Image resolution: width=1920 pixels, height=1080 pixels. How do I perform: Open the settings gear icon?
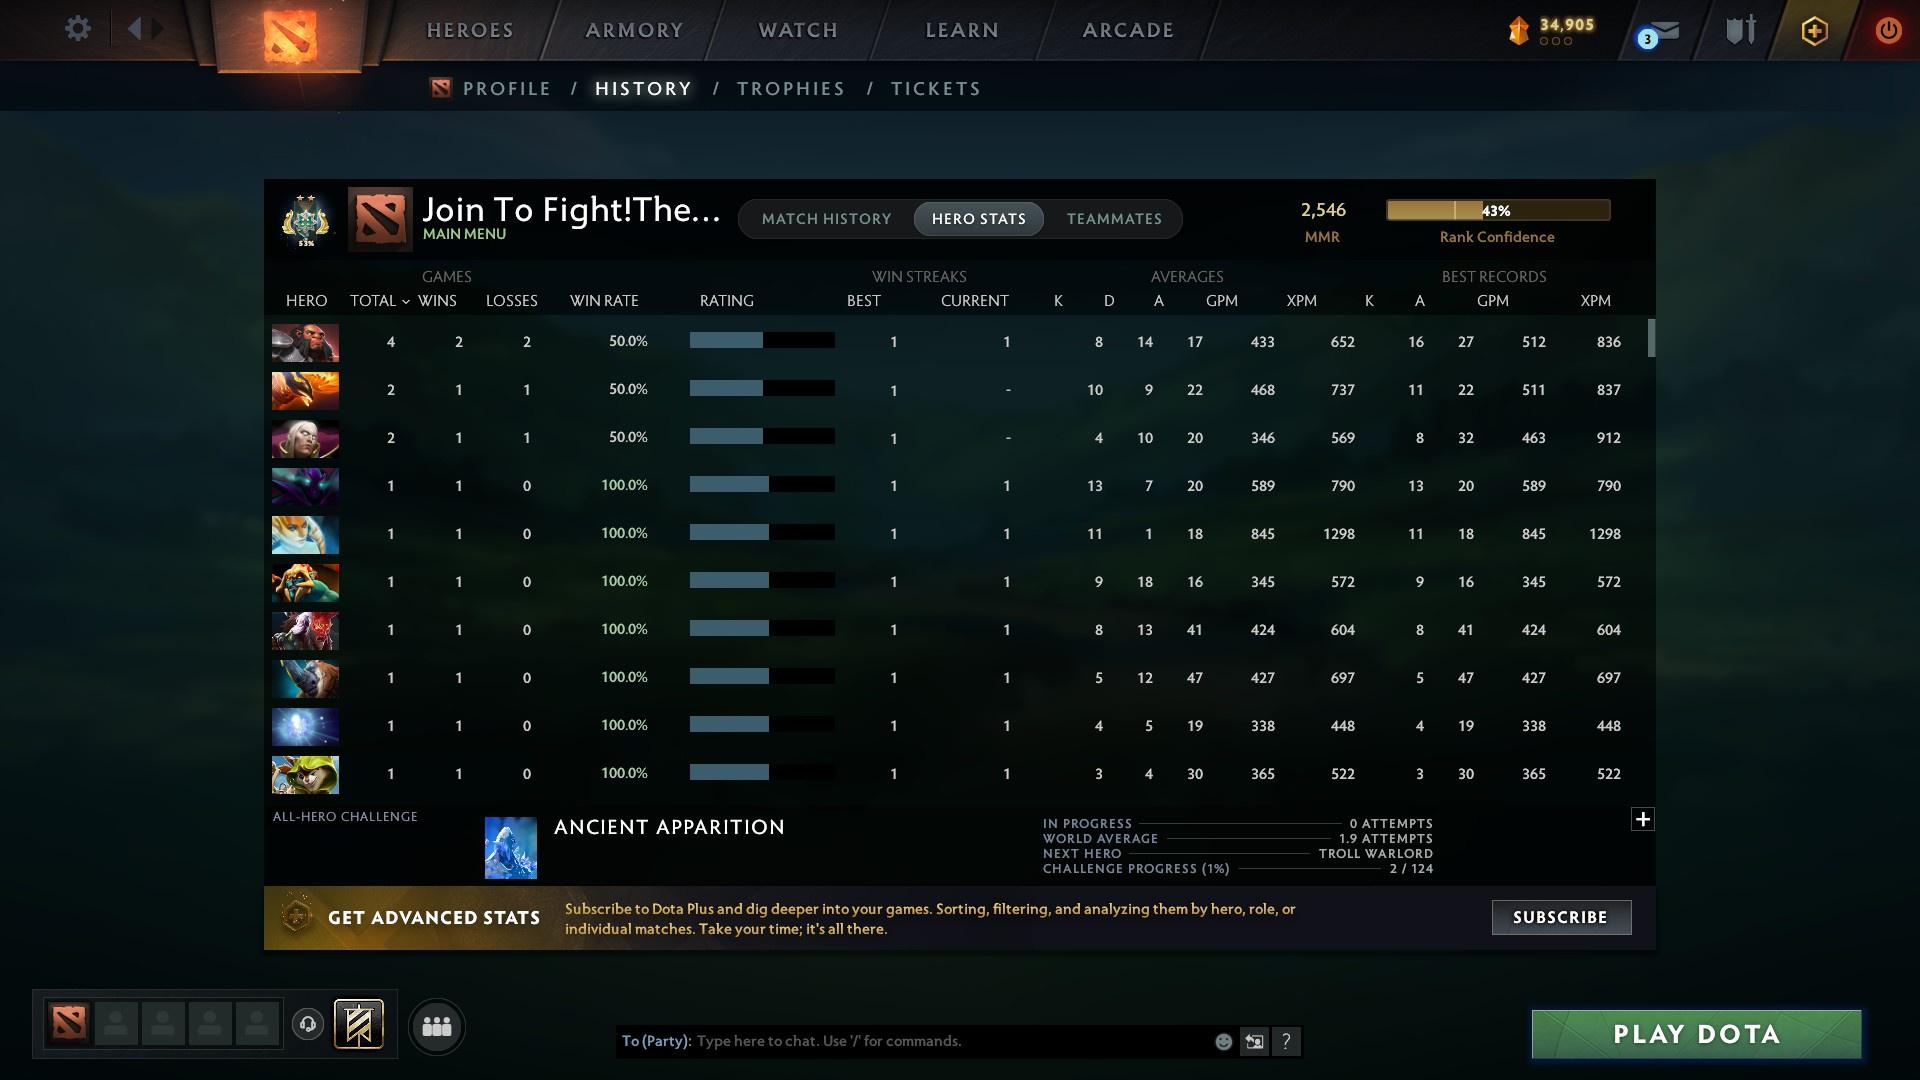tap(78, 29)
